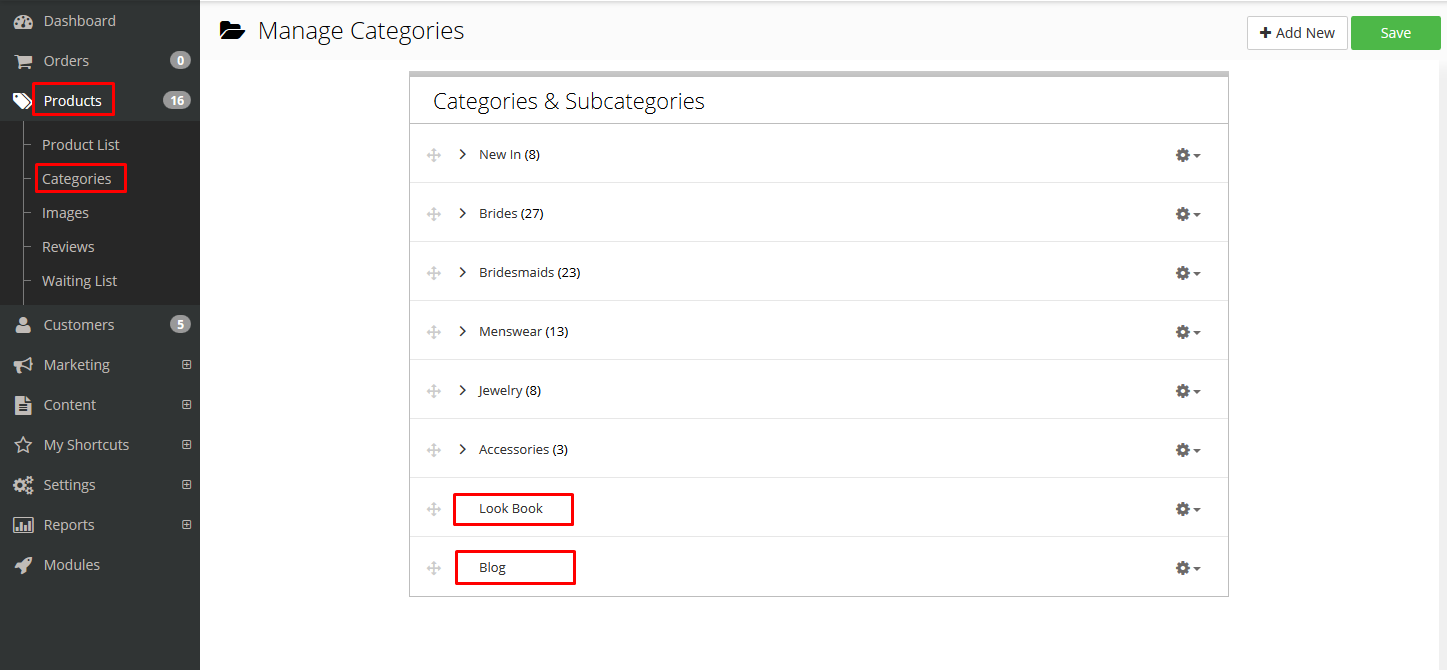Image resolution: width=1447 pixels, height=670 pixels.
Task: Expand the Menswear category arrow
Action: (462, 331)
